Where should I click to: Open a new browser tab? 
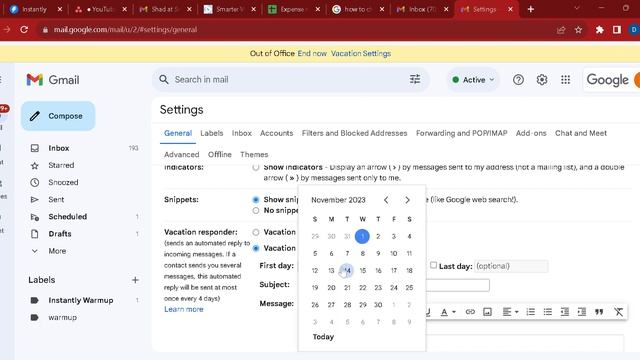[x=531, y=9]
